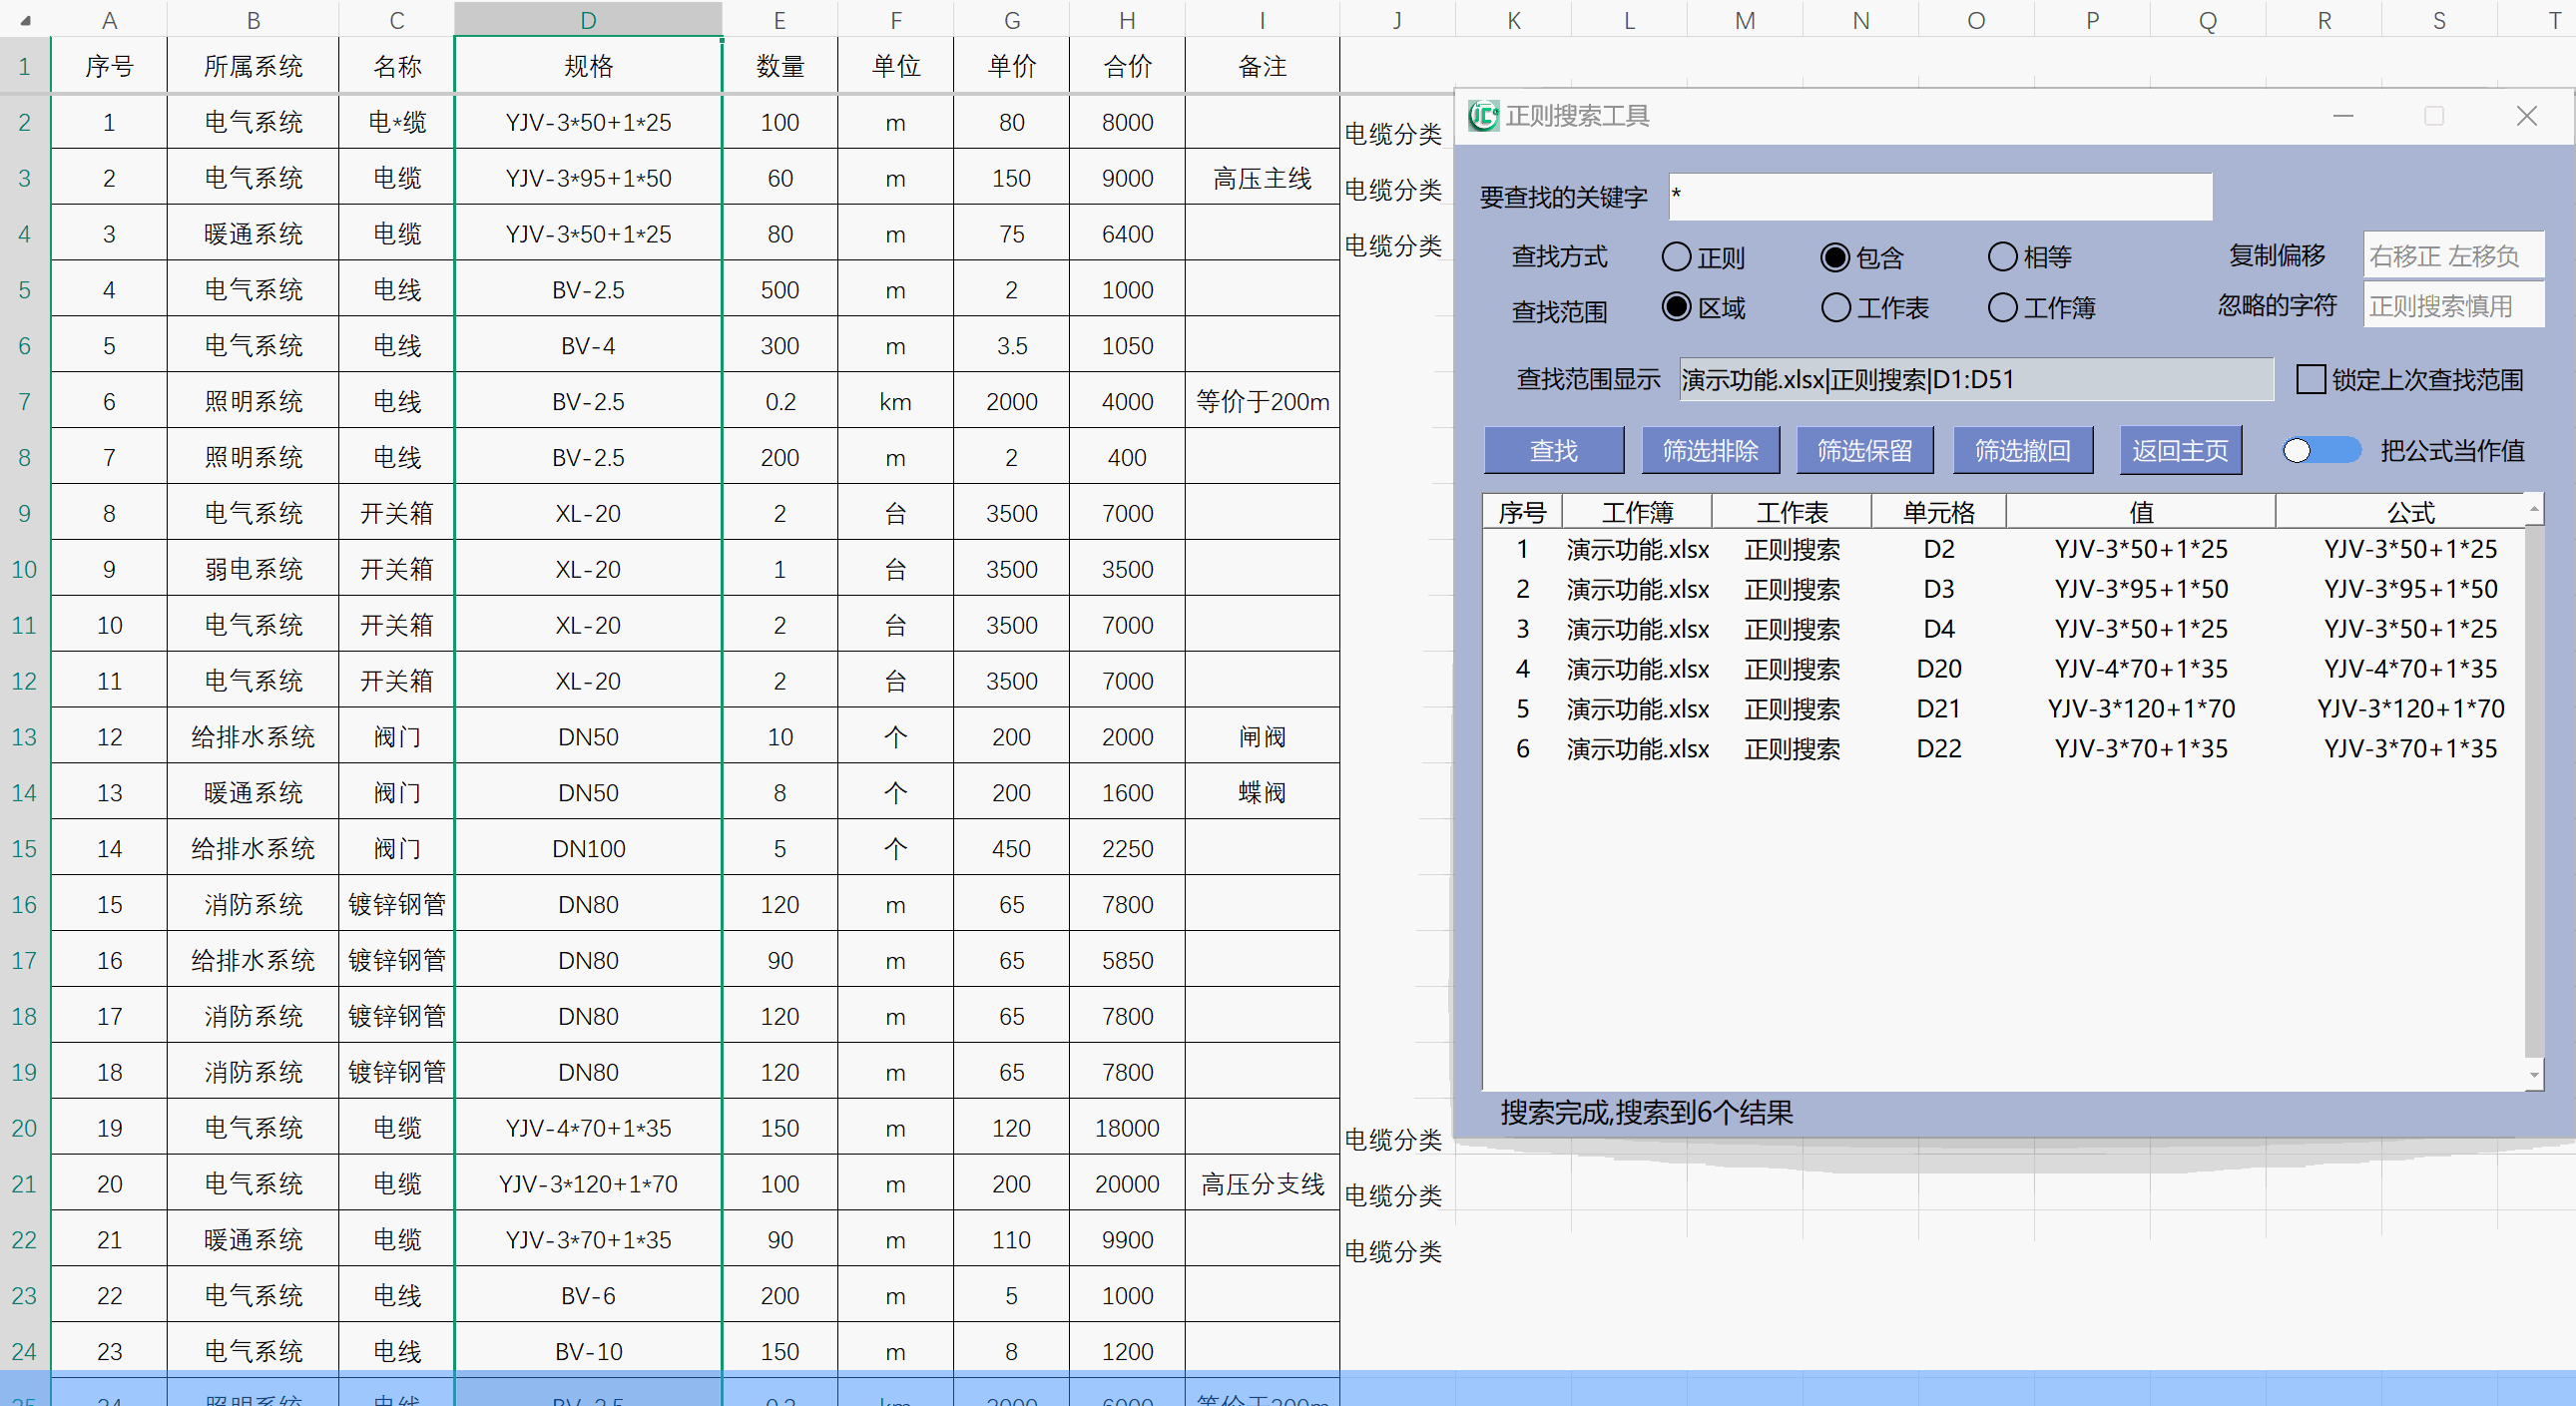Click the 忽略的字符 input box

point(2452,306)
